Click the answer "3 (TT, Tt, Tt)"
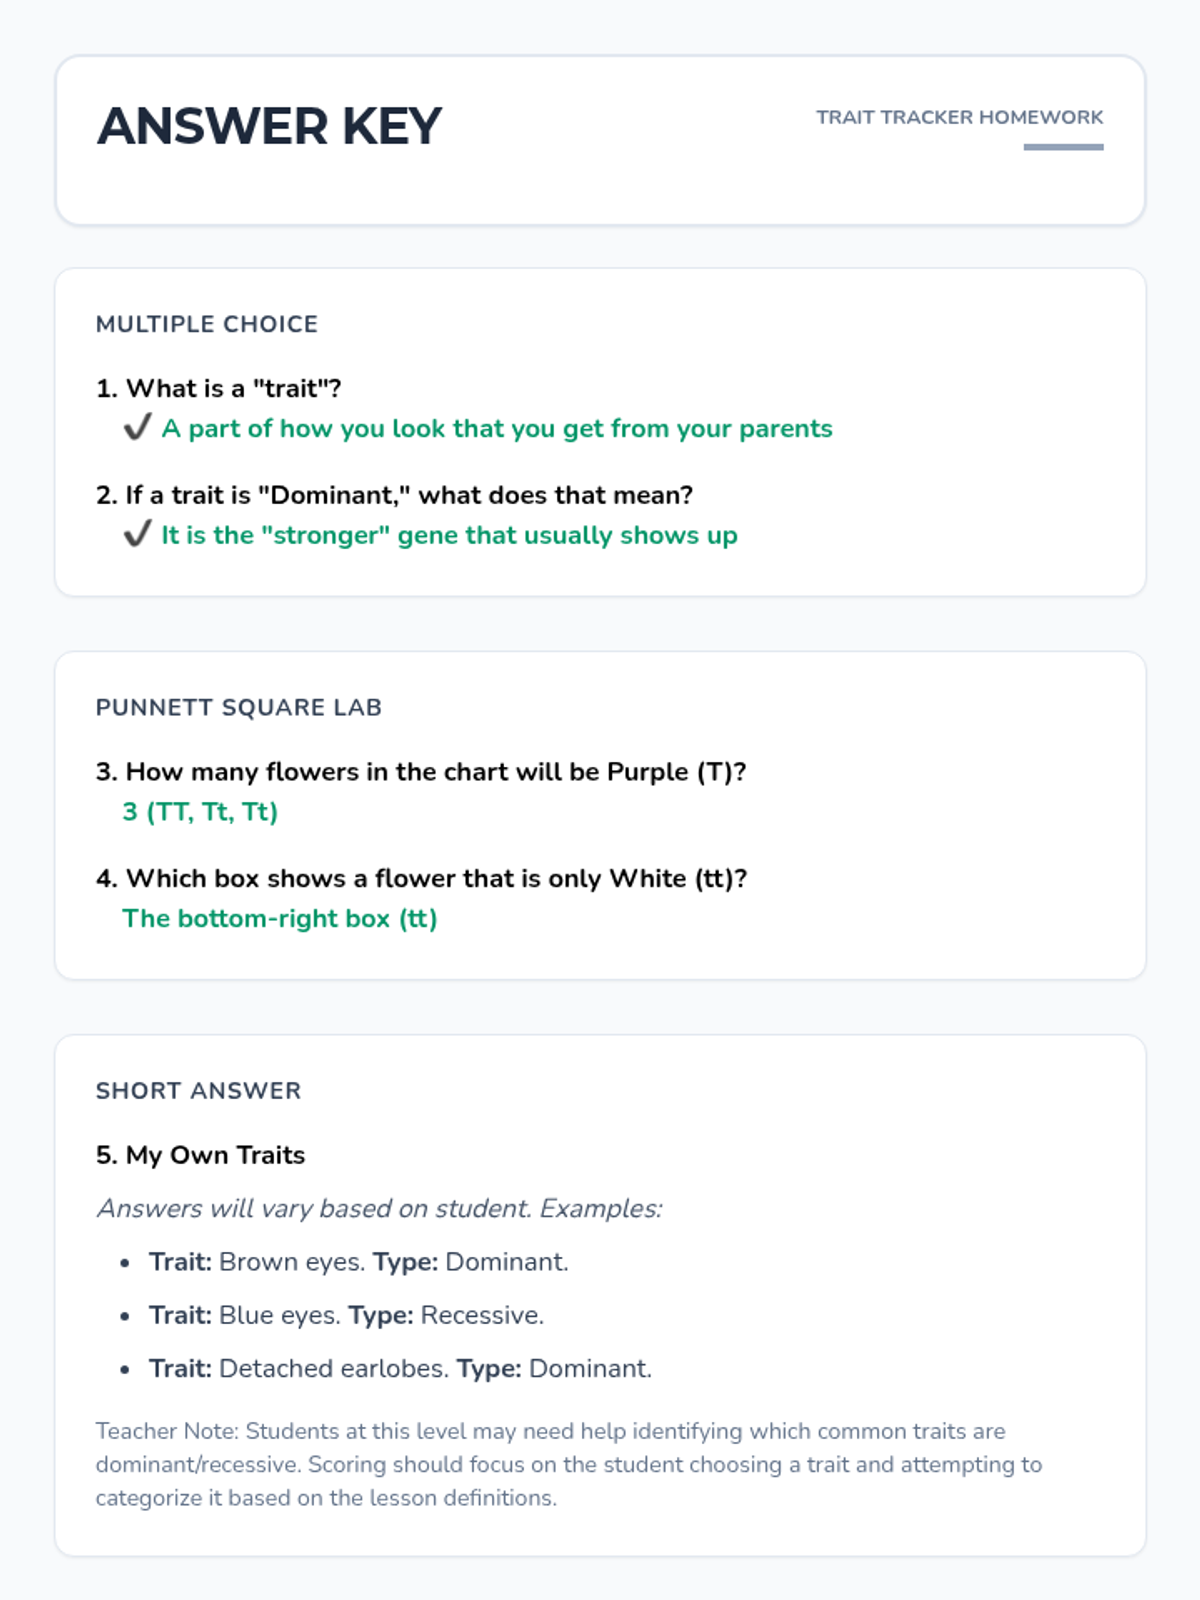Viewport: 1200px width, 1600px height. click(200, 812)
